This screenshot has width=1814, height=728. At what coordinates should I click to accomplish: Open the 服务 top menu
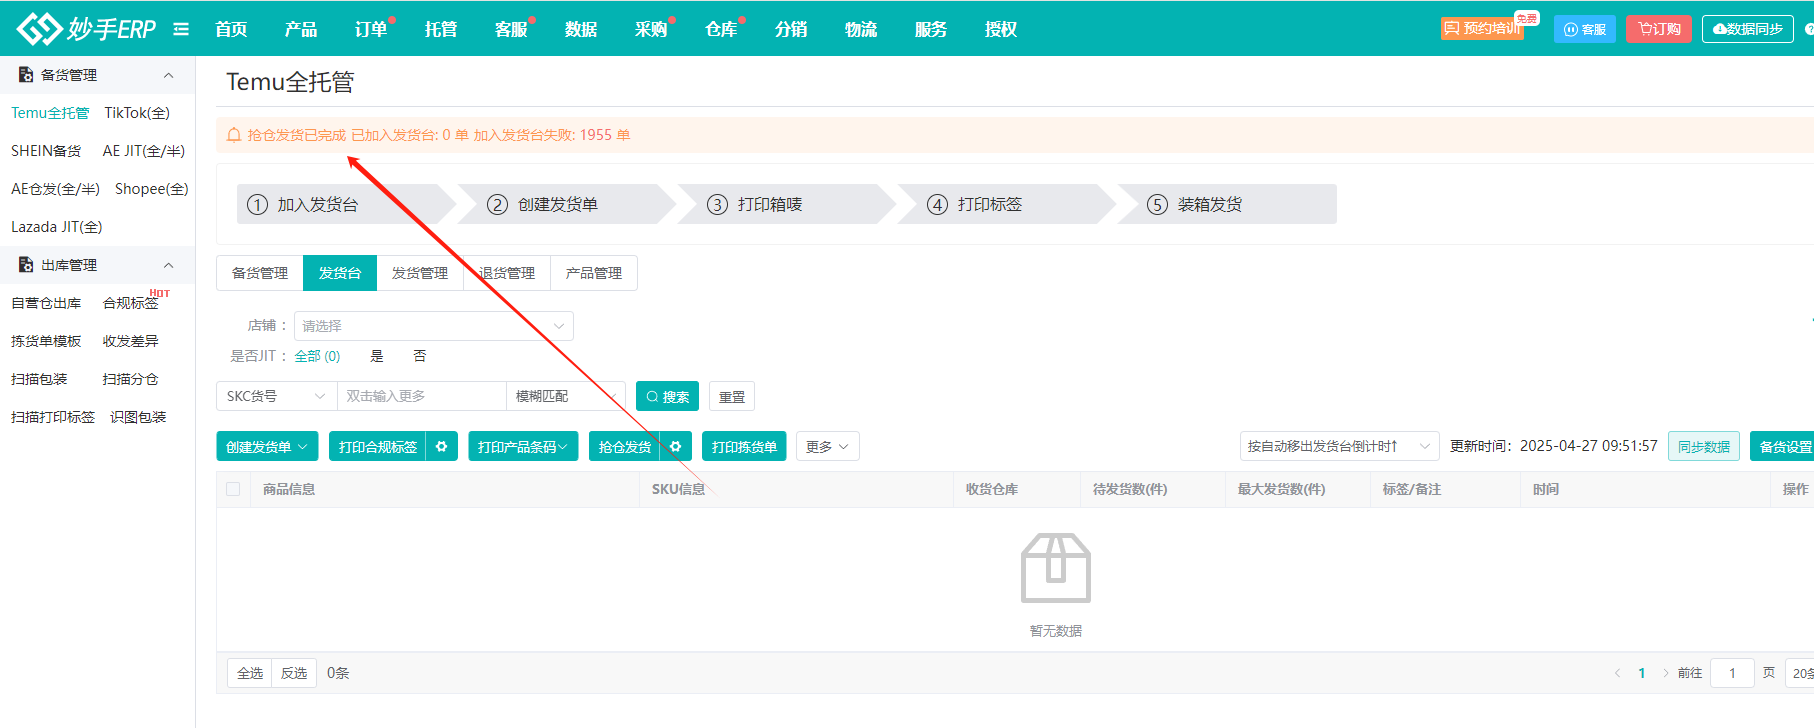pyautogui.click(x=931, y=29)
